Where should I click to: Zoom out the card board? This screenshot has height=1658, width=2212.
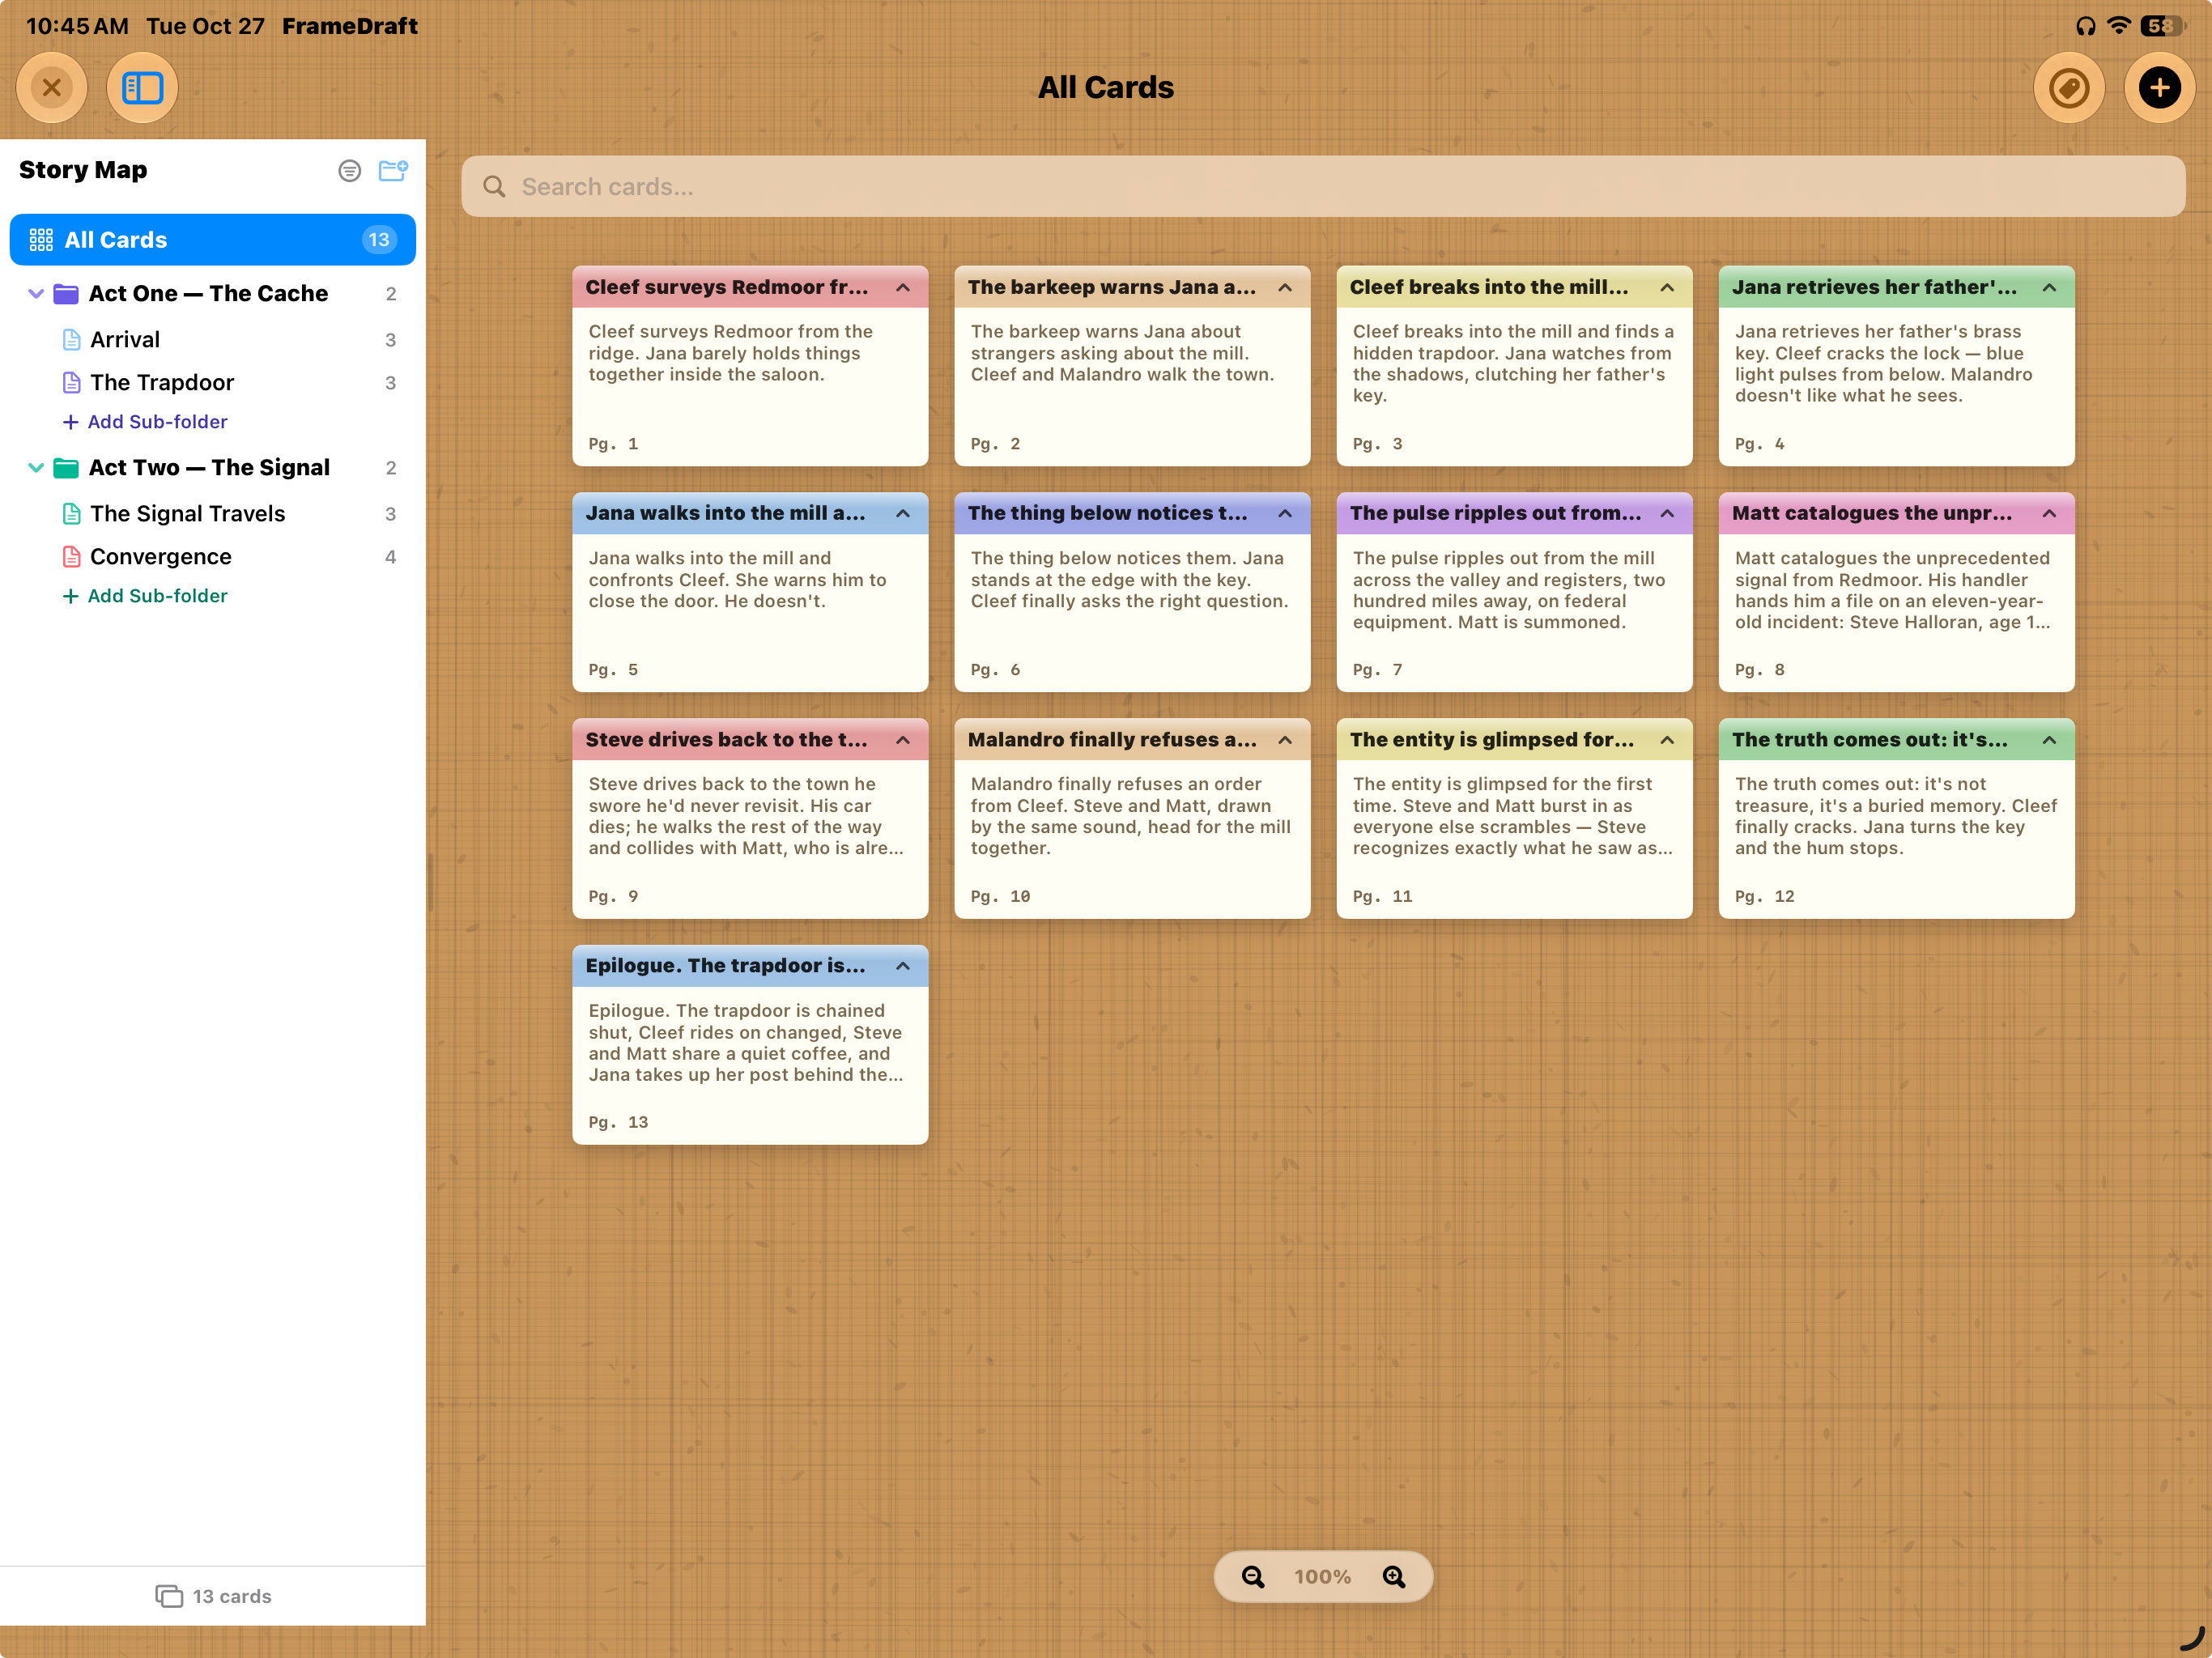pos(1253,1577)
